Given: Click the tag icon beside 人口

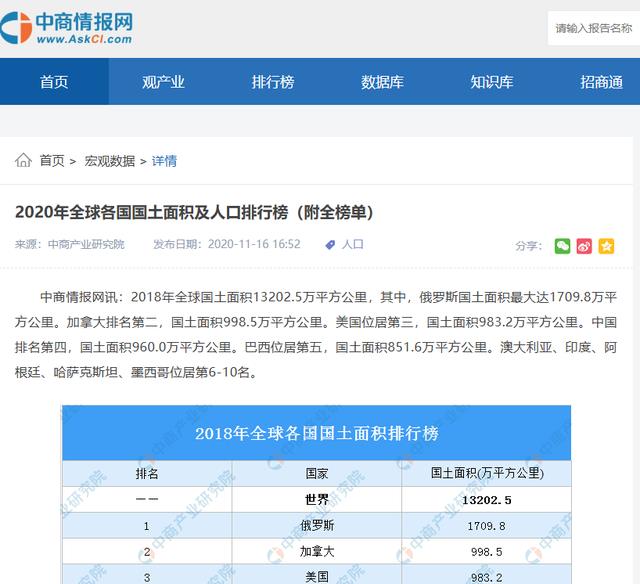Looking at the screenshot, I should (330, 245).
